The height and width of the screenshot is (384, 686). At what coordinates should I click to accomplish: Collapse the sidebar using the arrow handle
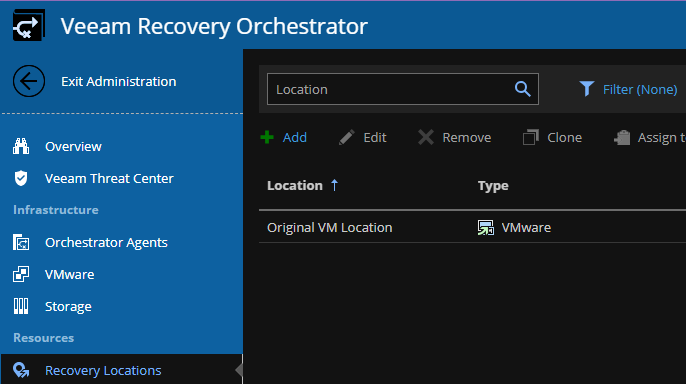tap(239, 370)
